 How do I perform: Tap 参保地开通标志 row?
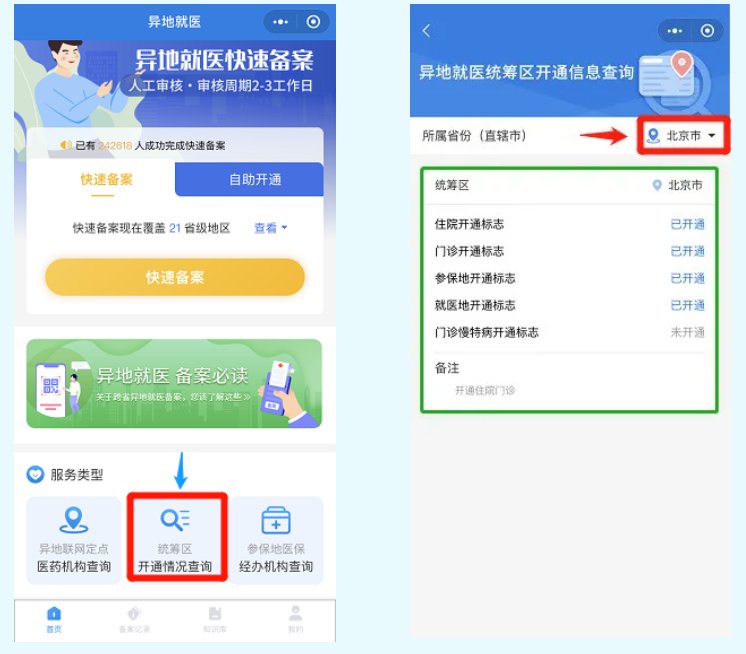coord(569,278)
